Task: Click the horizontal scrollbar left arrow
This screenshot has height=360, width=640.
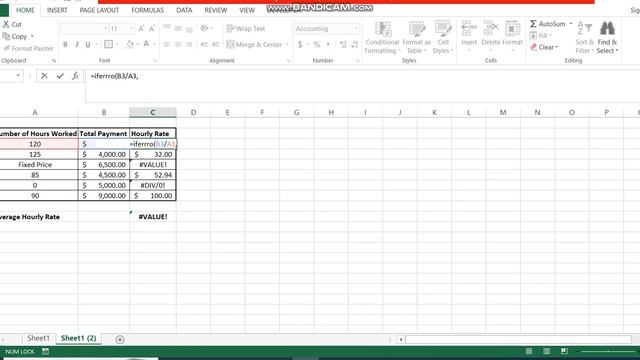Action: [401, 339]
